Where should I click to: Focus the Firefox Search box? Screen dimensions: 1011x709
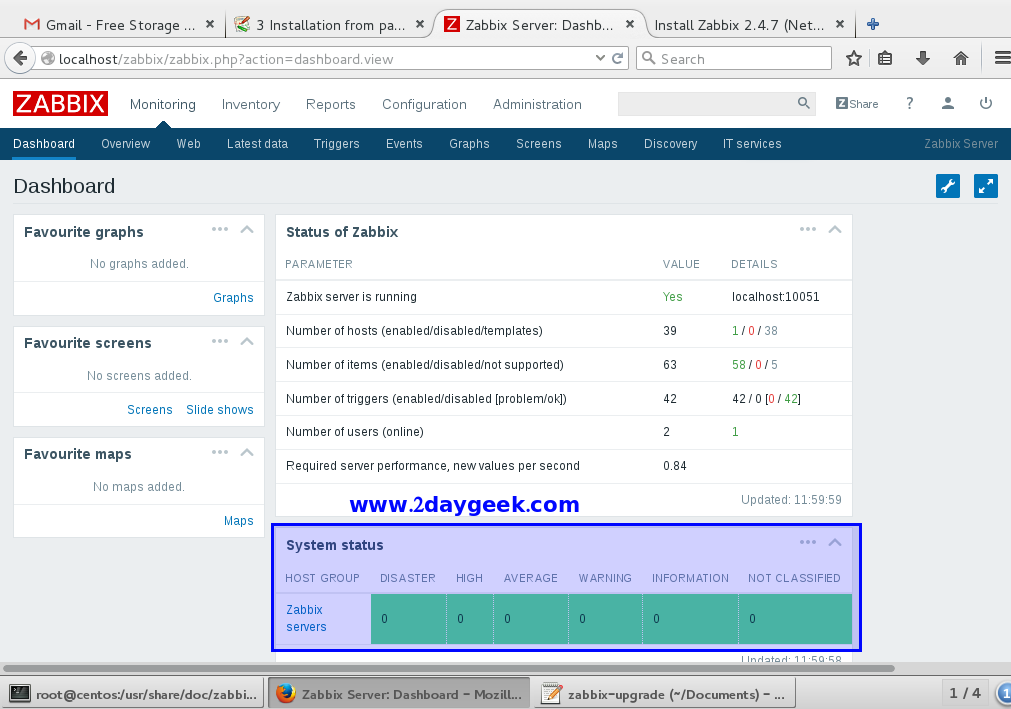pos(734,59)
